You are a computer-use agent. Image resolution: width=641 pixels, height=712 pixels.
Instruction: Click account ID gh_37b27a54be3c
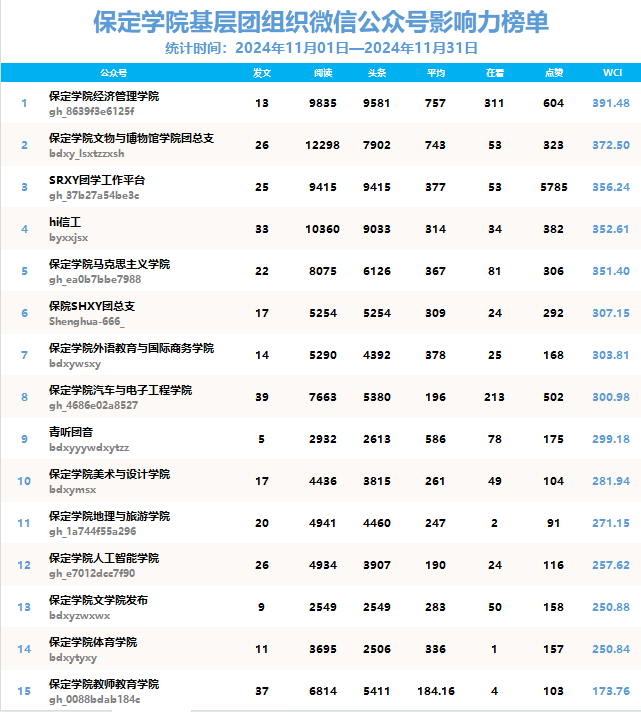click(94, 196)
